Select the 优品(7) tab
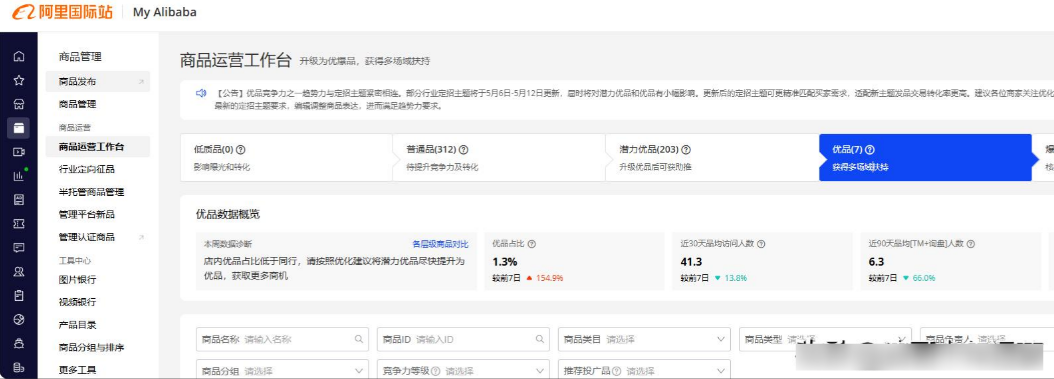Image resolution: width=1054 pixels, height=379 pixels. tap(925, 157)
